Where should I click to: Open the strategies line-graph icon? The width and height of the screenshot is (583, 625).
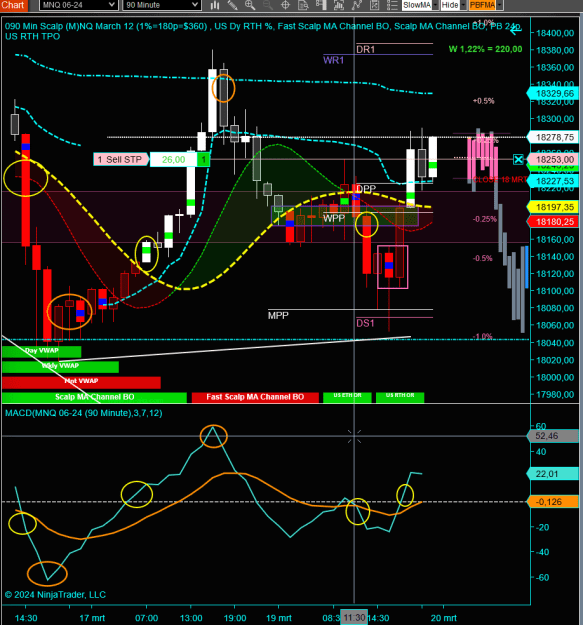[x=357, y=5]
